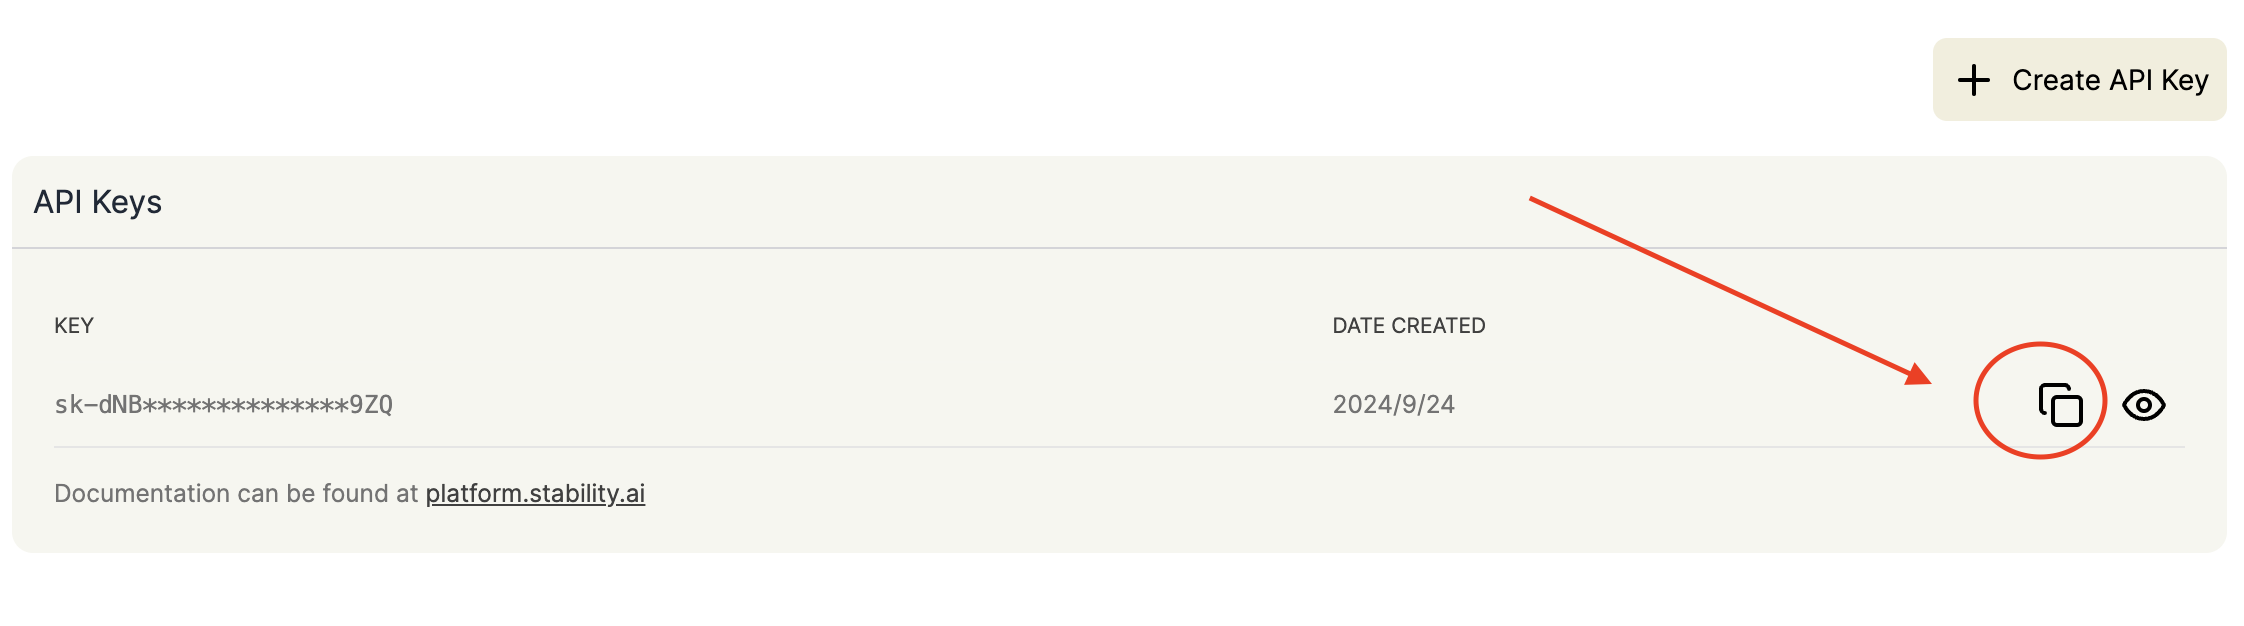Click the row separator below the key entry
This screenshot has width=2244, height=626.
[1119, 446]
